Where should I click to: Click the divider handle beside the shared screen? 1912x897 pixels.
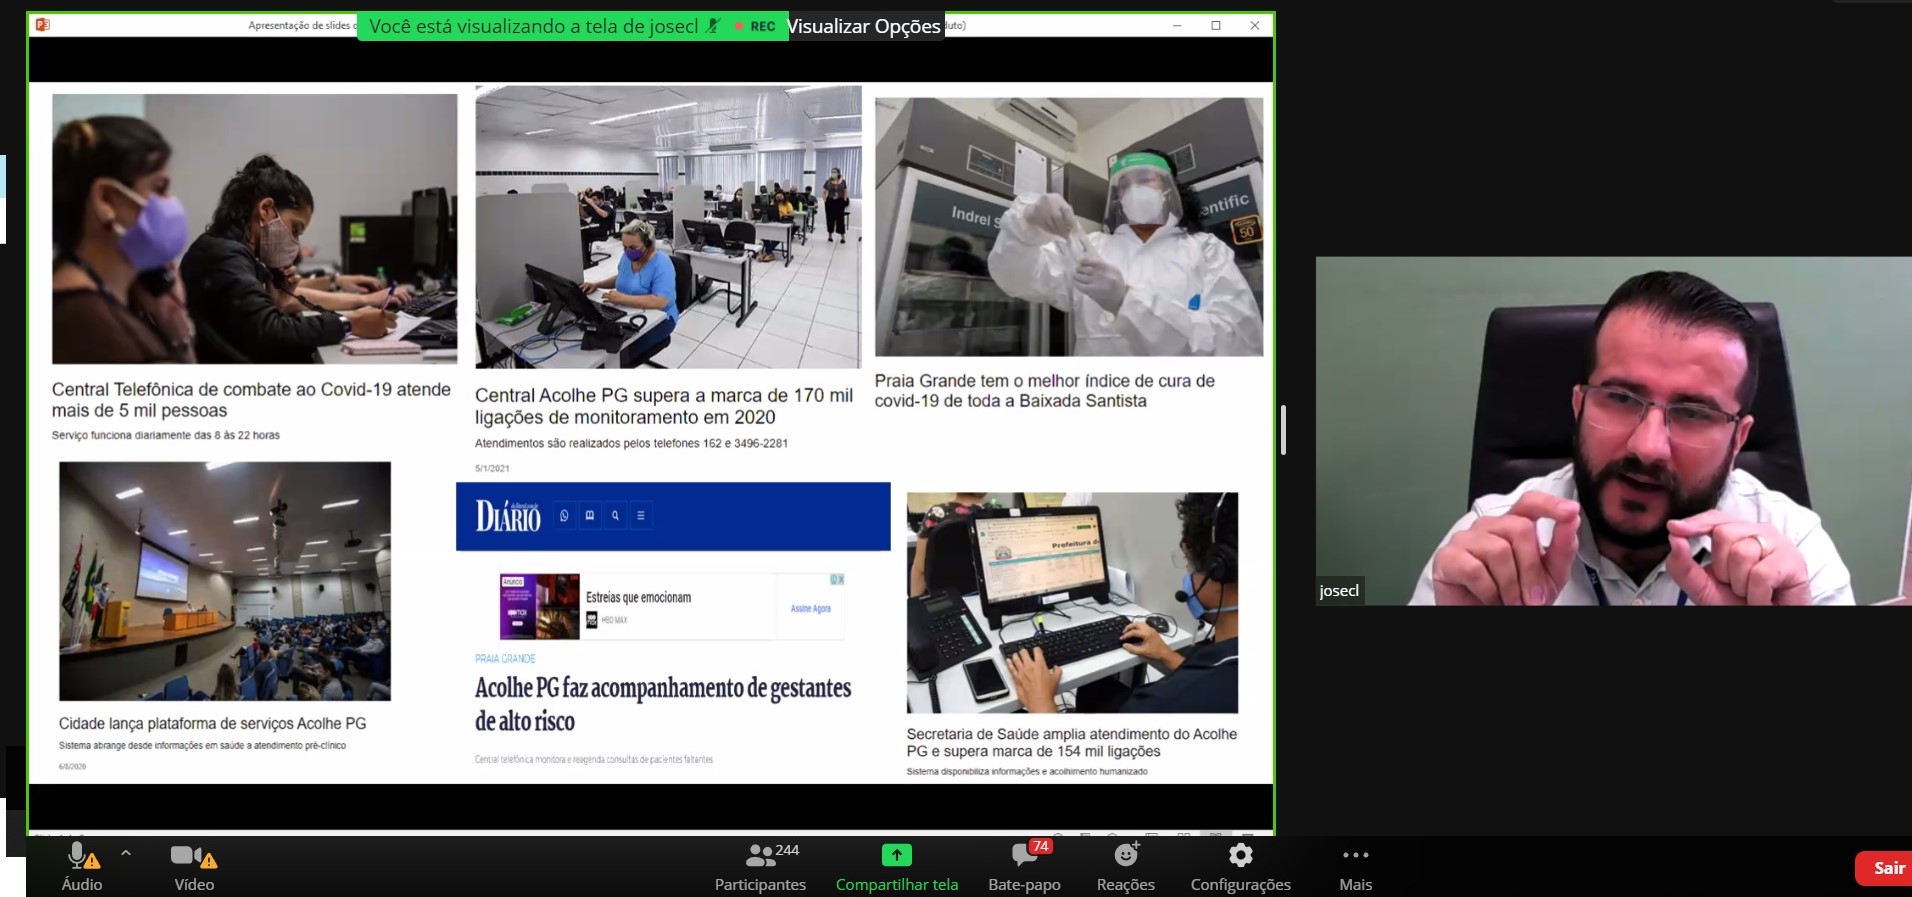[1283, 430]
